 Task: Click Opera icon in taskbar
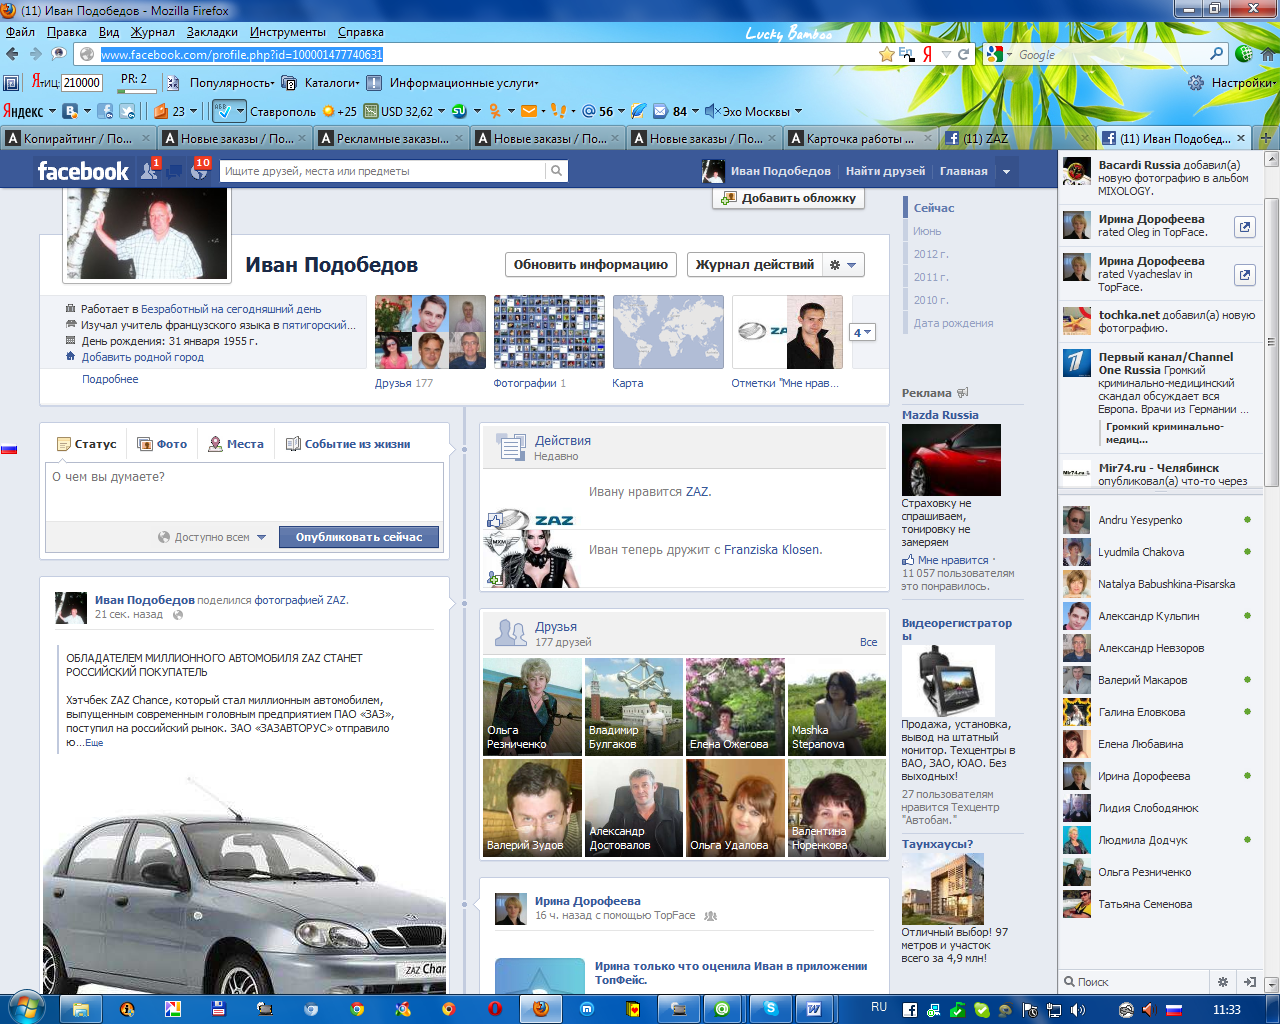pyautogui.click(x=495, y=1009)
